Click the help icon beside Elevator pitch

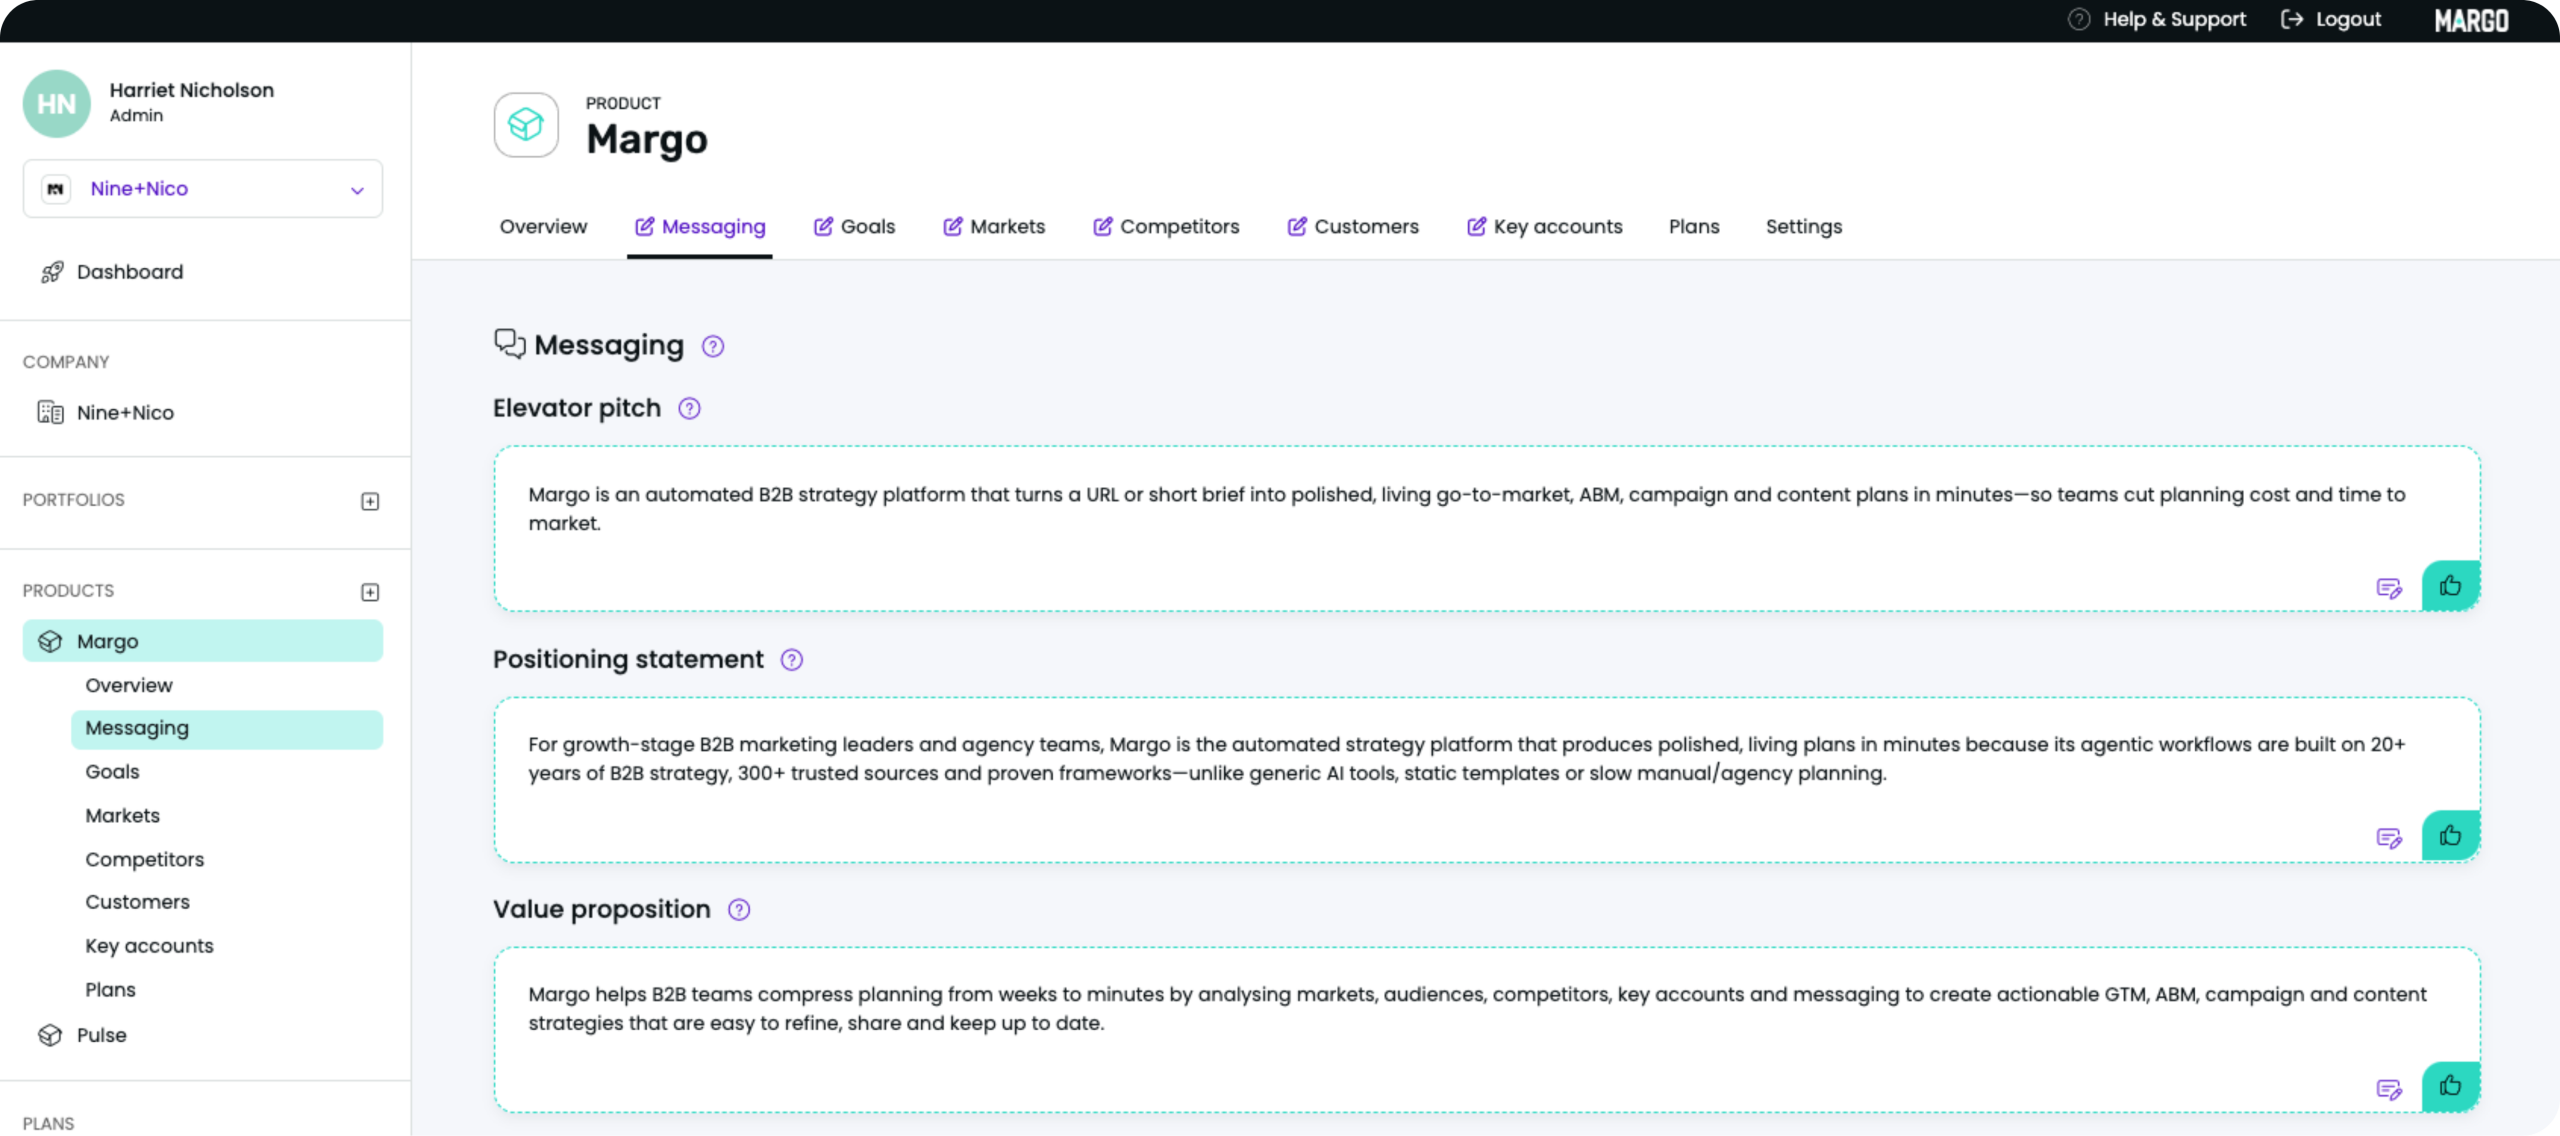pos(689,408)
